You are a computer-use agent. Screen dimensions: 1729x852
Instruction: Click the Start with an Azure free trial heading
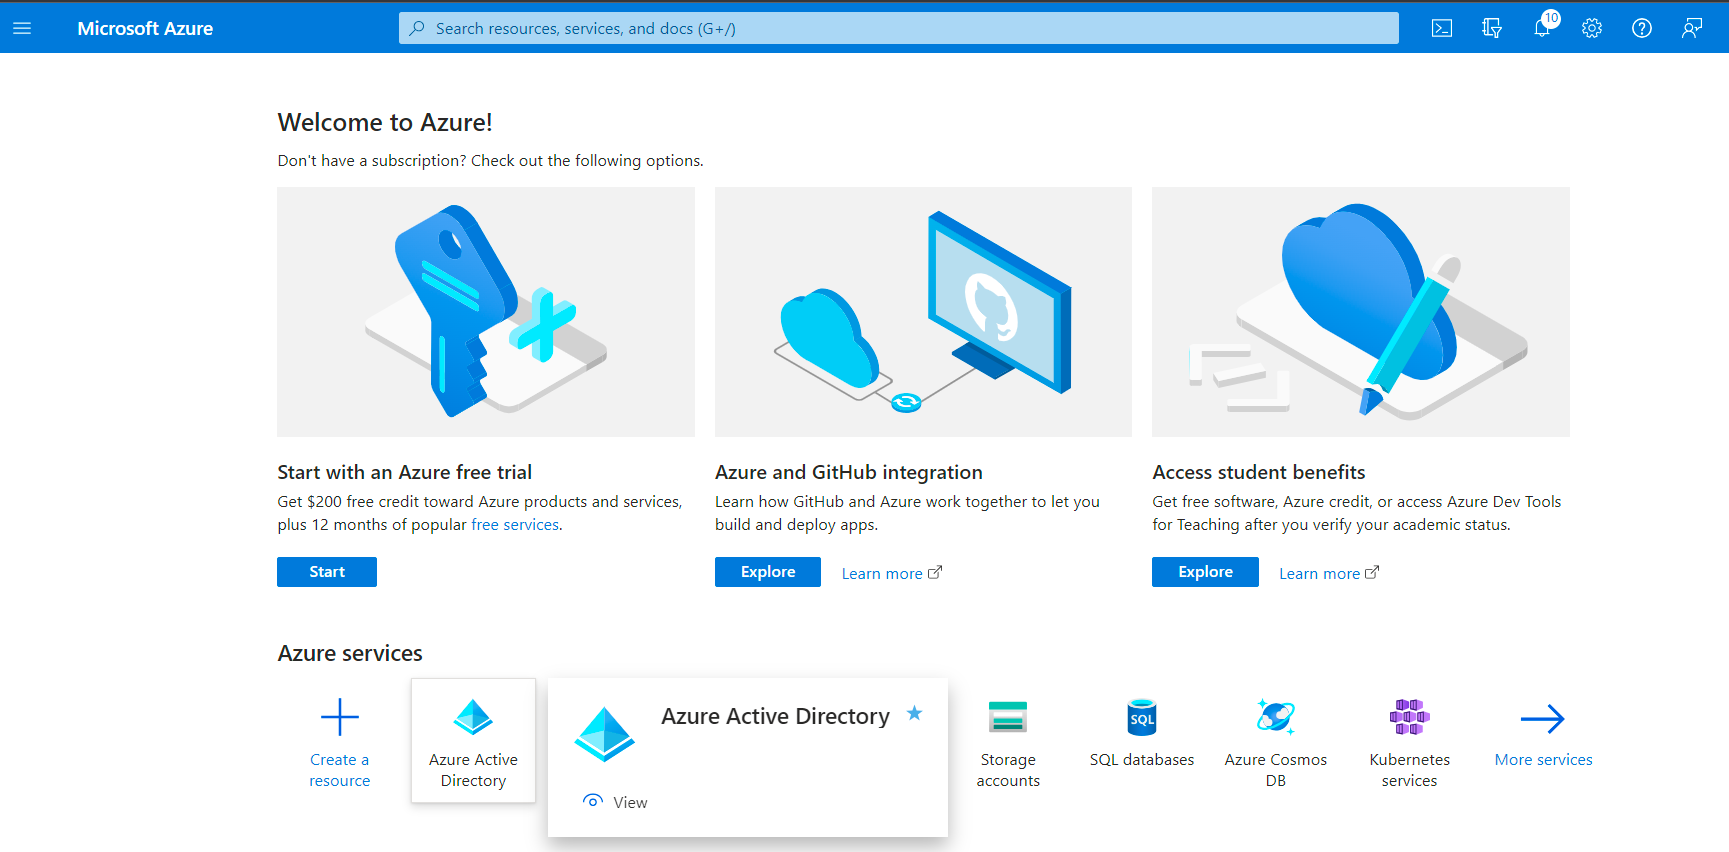[405, 472]
